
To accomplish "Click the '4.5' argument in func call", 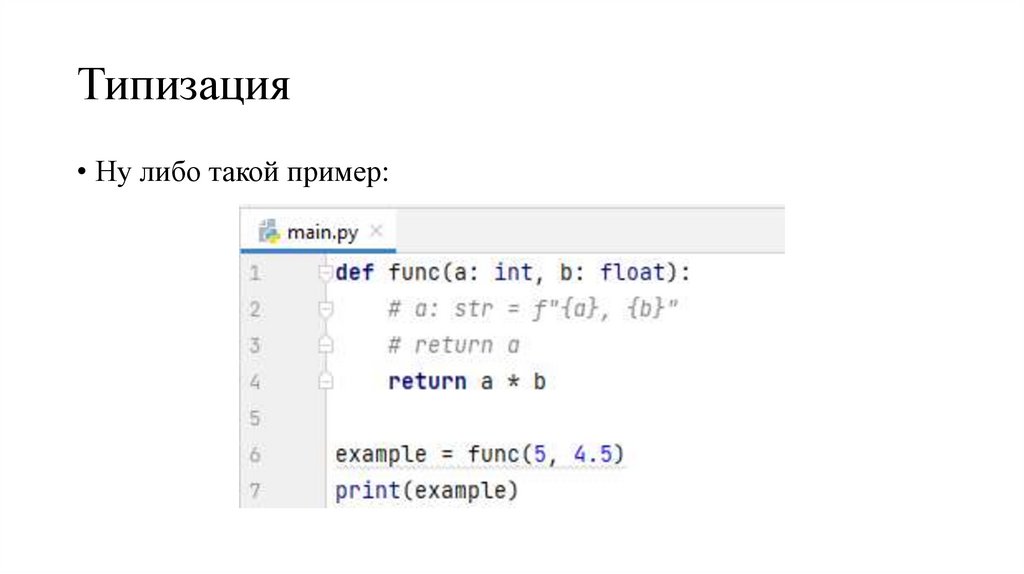I will pos(594,455).
